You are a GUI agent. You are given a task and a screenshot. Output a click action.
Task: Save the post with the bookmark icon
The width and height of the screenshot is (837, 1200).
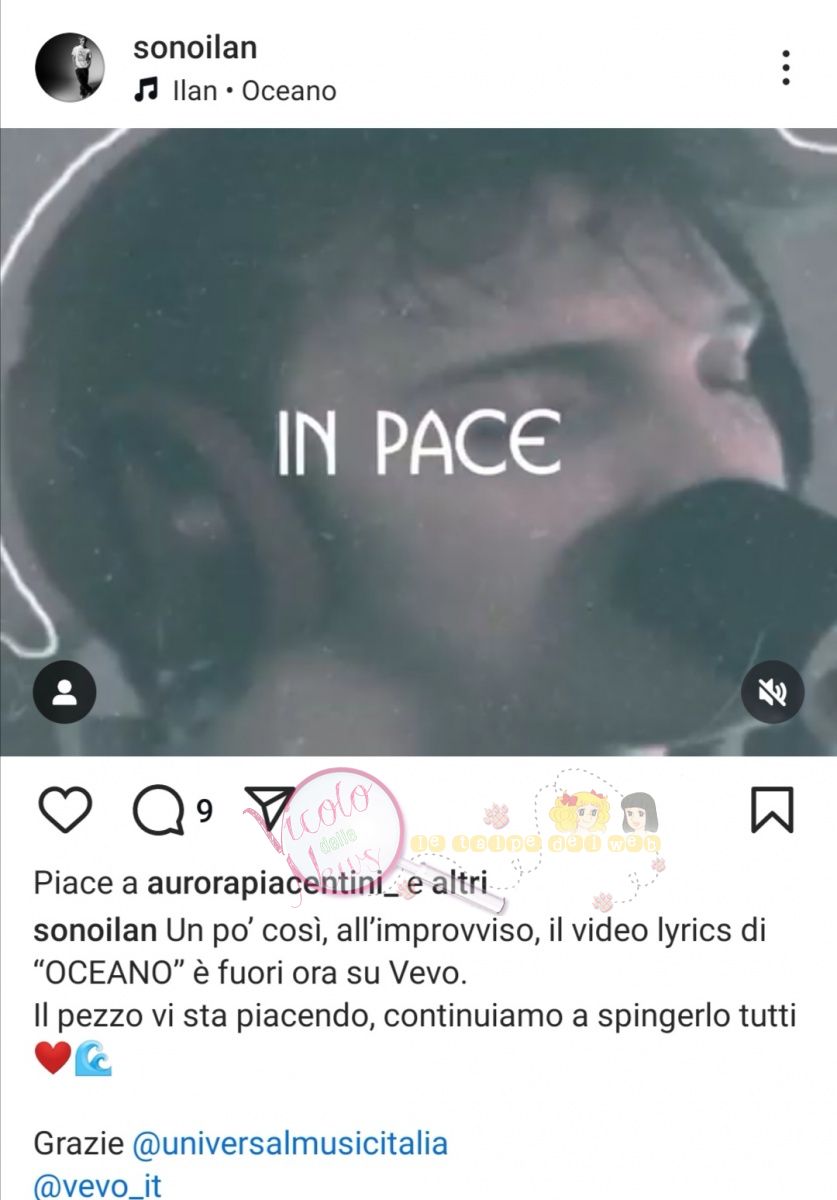point(772,810)
